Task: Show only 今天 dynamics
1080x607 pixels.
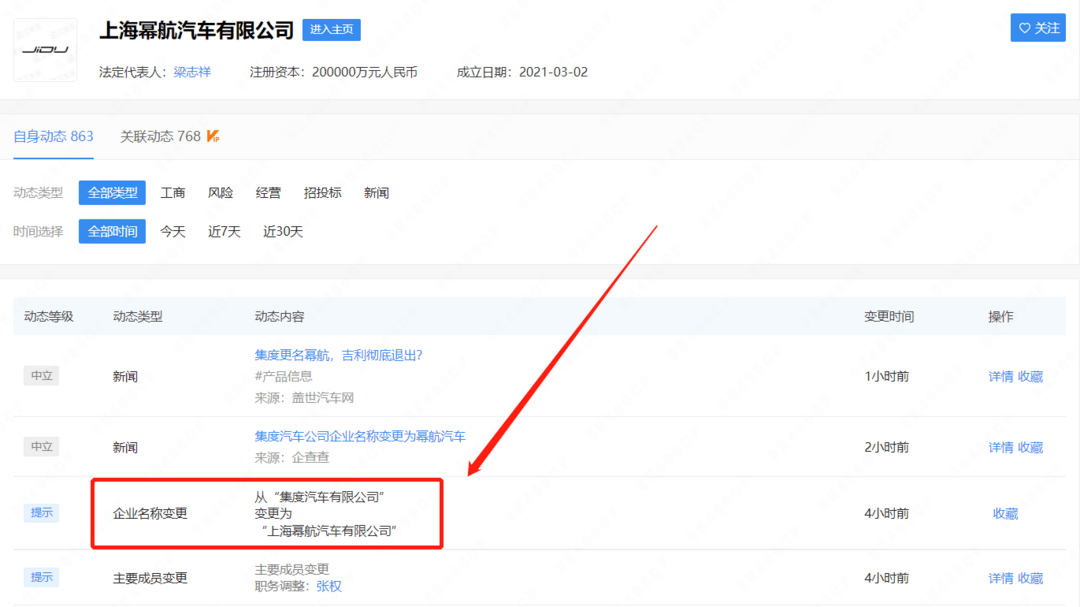Action: point(173,232)
